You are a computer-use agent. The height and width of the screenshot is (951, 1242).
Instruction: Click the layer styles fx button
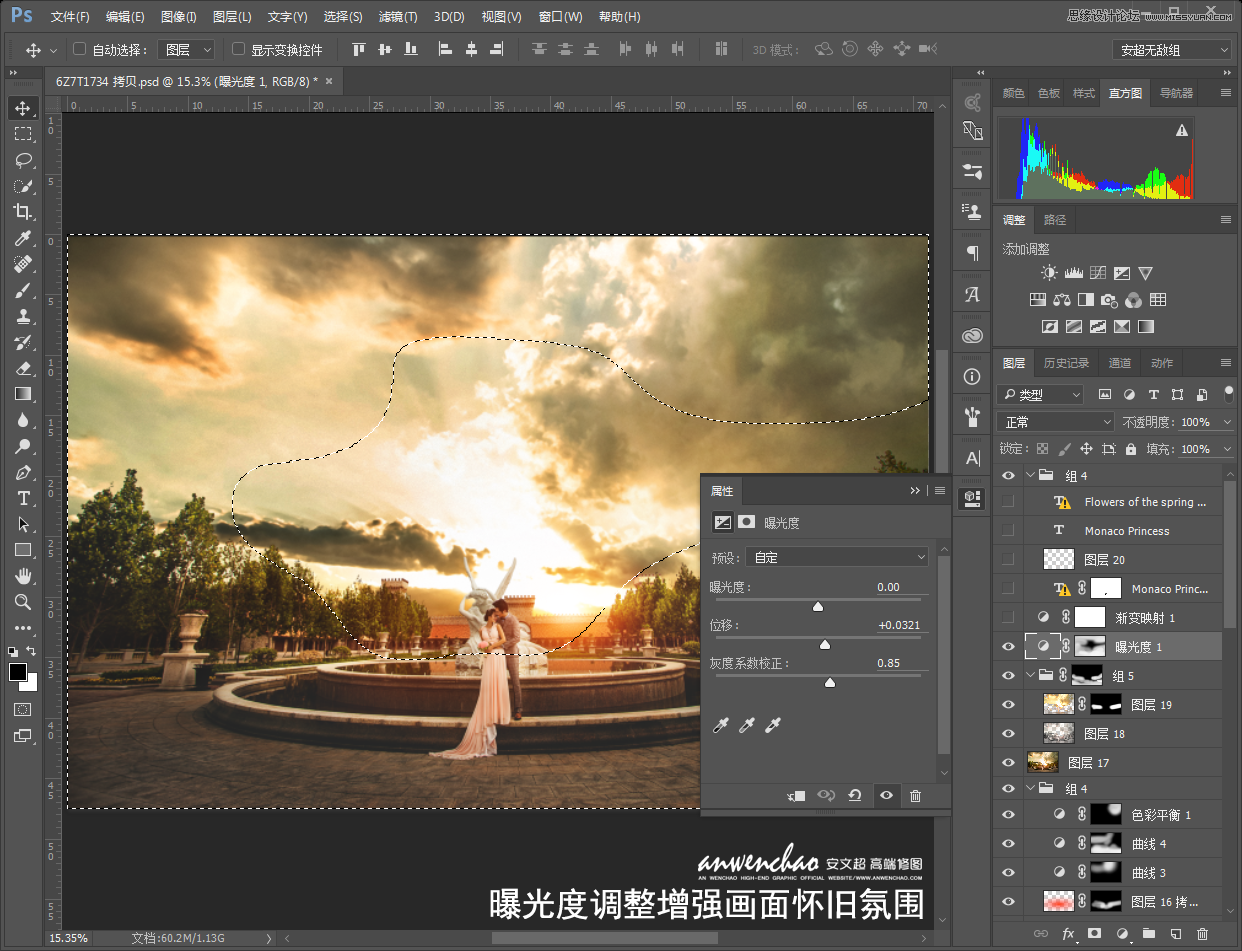1068,934
